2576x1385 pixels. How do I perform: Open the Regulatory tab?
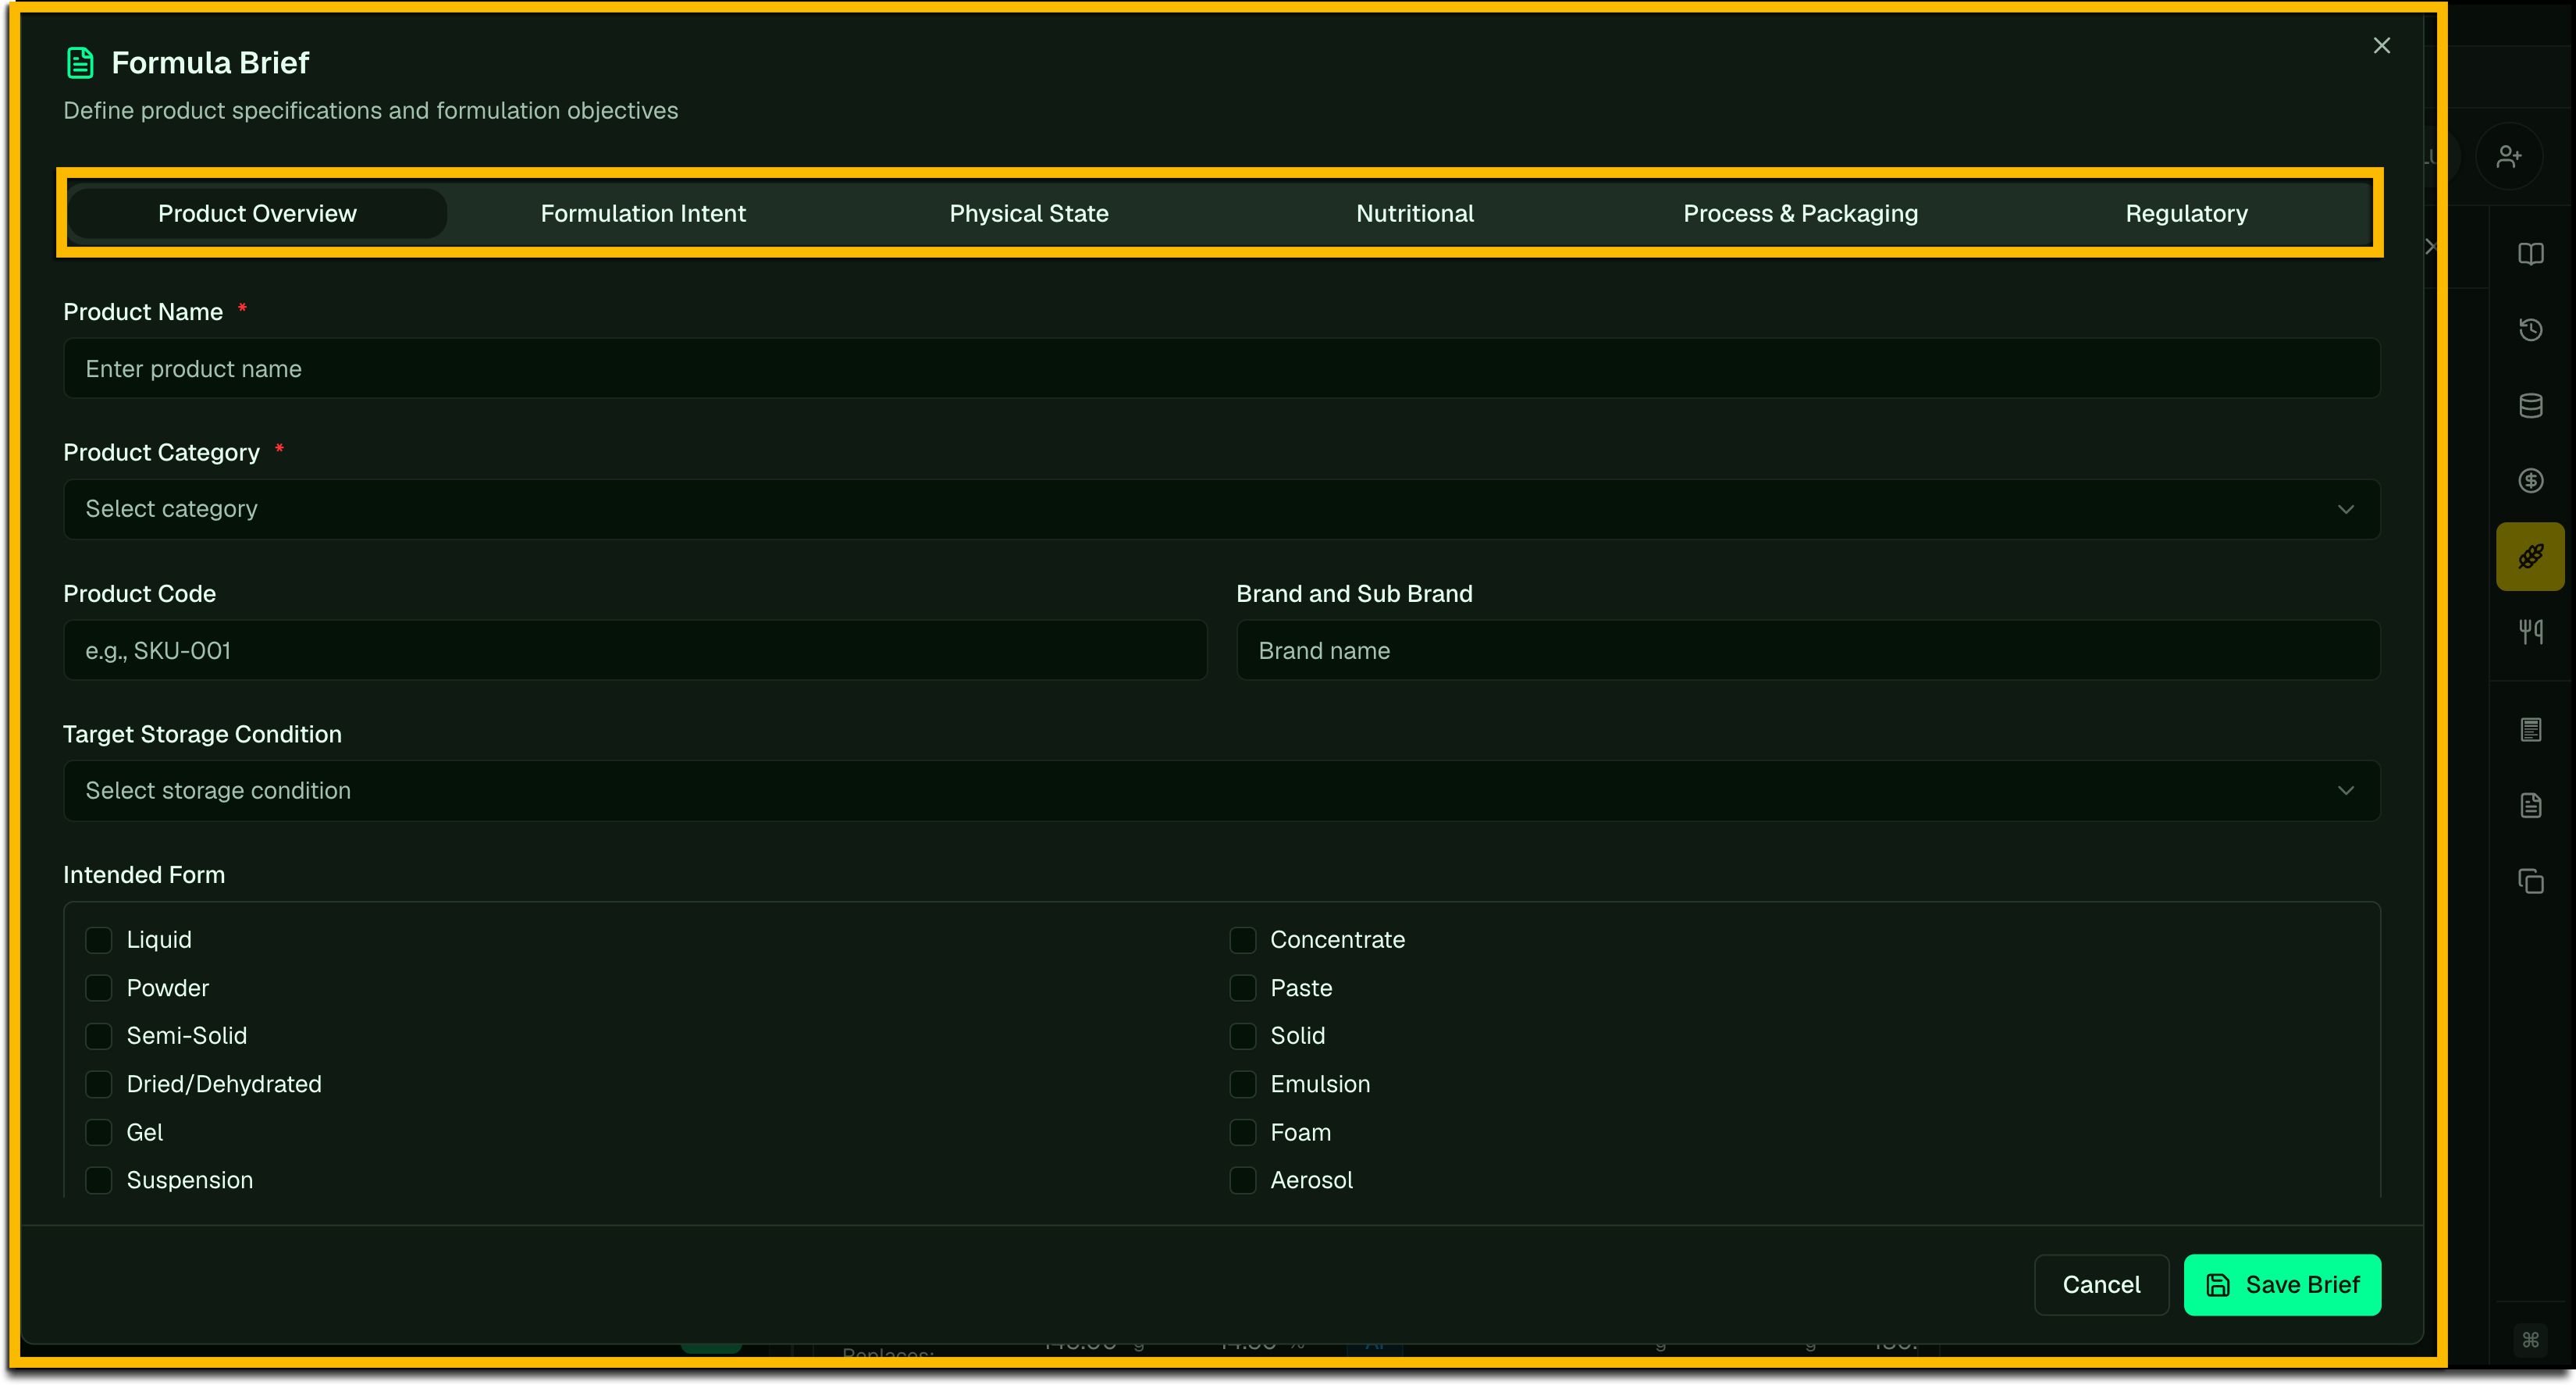(x=2186, y=213)
